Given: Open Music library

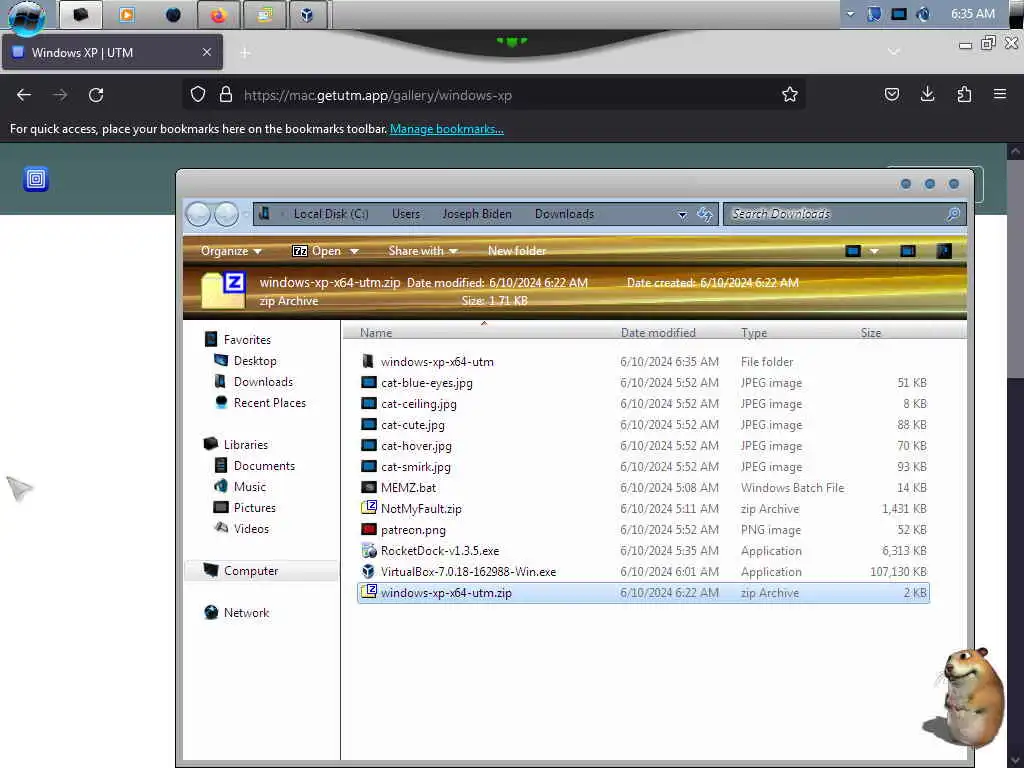Looking at the screenshot, I should [x=240, y=487].
